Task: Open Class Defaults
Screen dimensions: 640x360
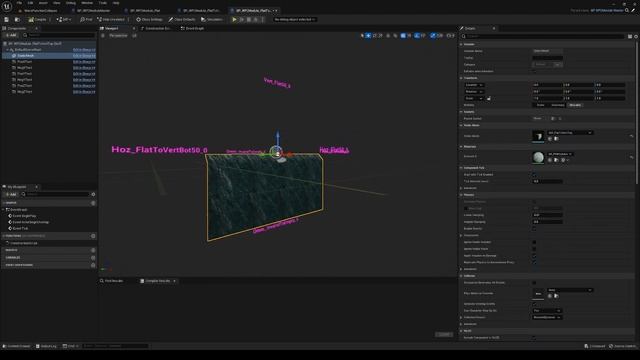Action: click(182, 19)
